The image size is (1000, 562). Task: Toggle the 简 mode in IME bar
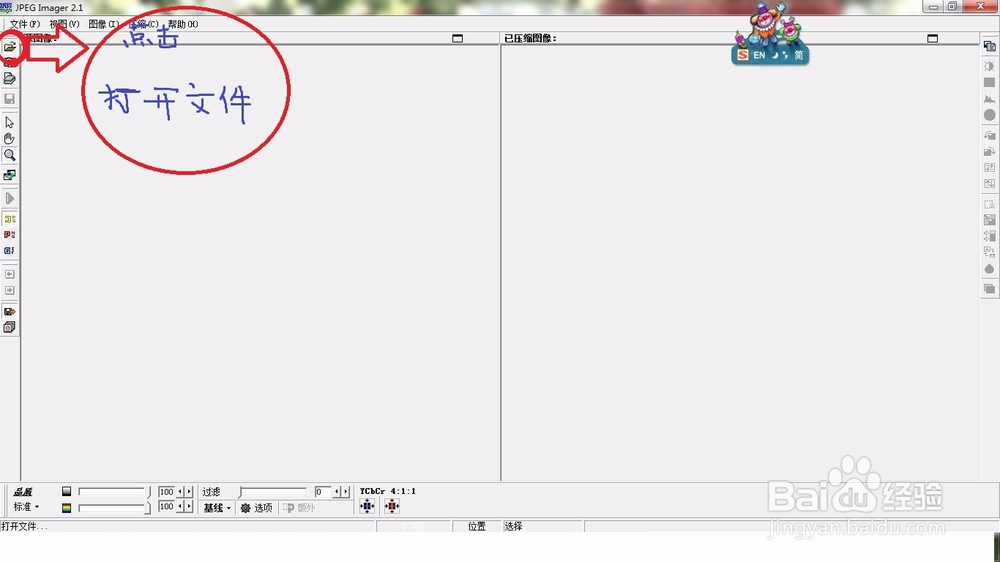798,55
